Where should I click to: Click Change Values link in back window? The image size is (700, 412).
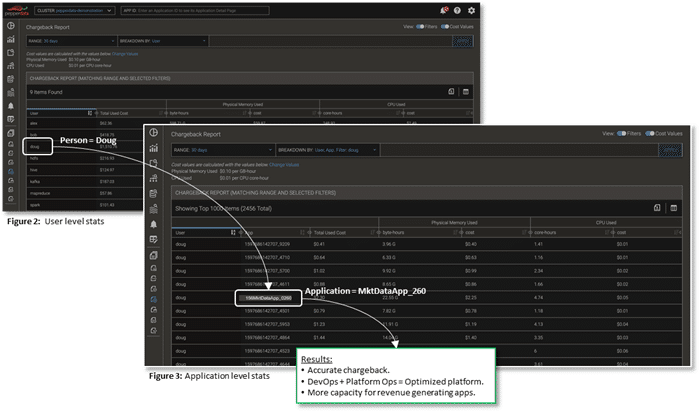[x=125, y=54]
